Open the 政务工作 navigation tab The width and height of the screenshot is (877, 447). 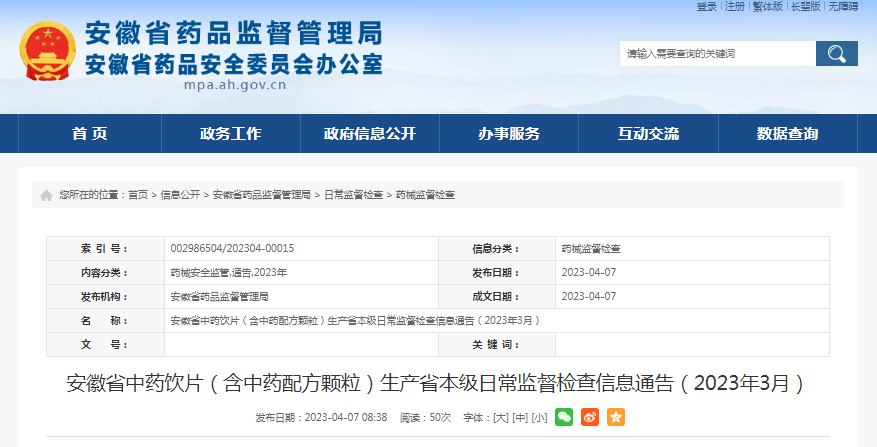pyautogui.click(x=230, y=133)
